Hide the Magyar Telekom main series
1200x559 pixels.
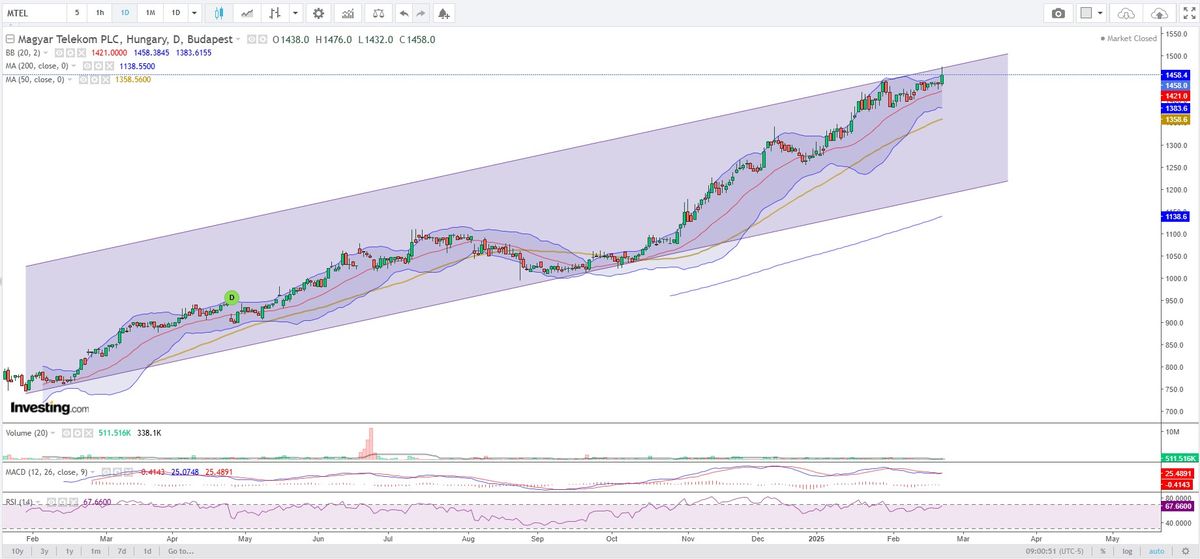coord(251,39)
